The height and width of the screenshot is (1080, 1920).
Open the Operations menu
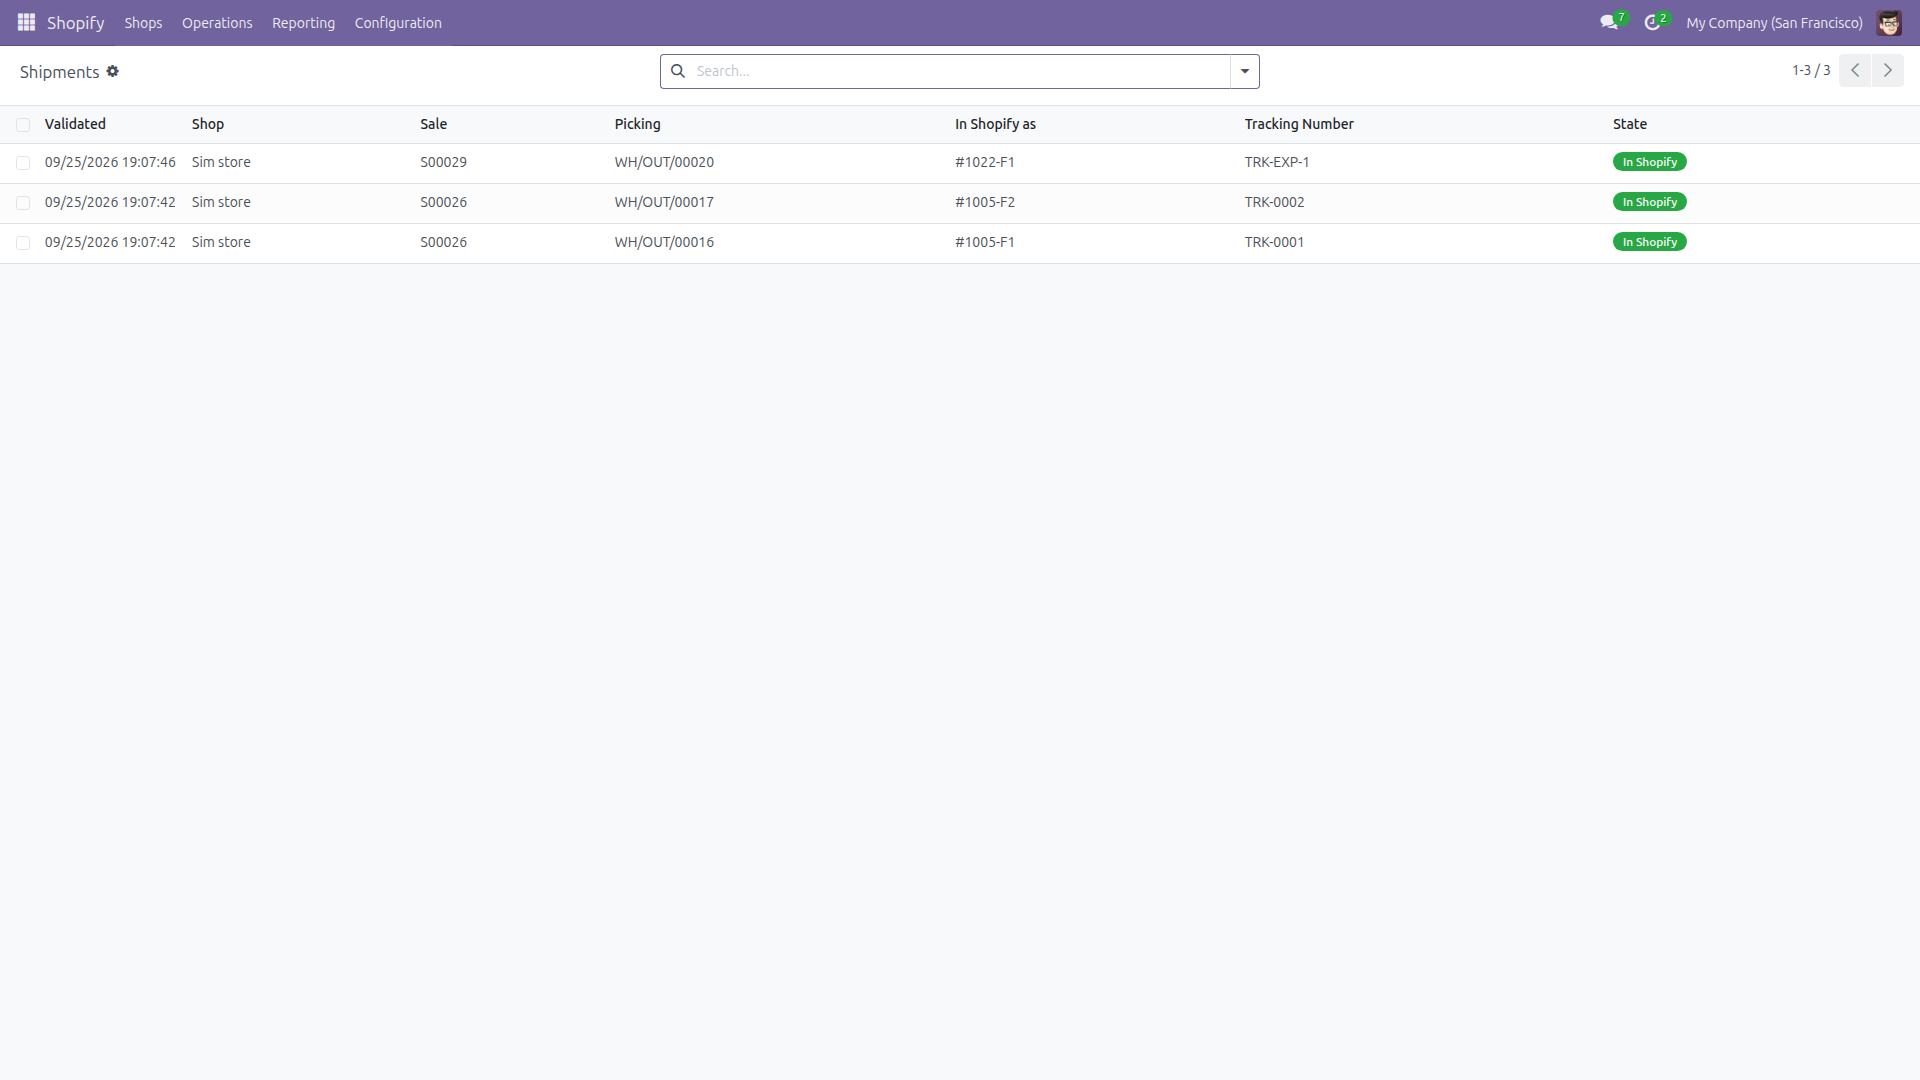click(217, 22)
